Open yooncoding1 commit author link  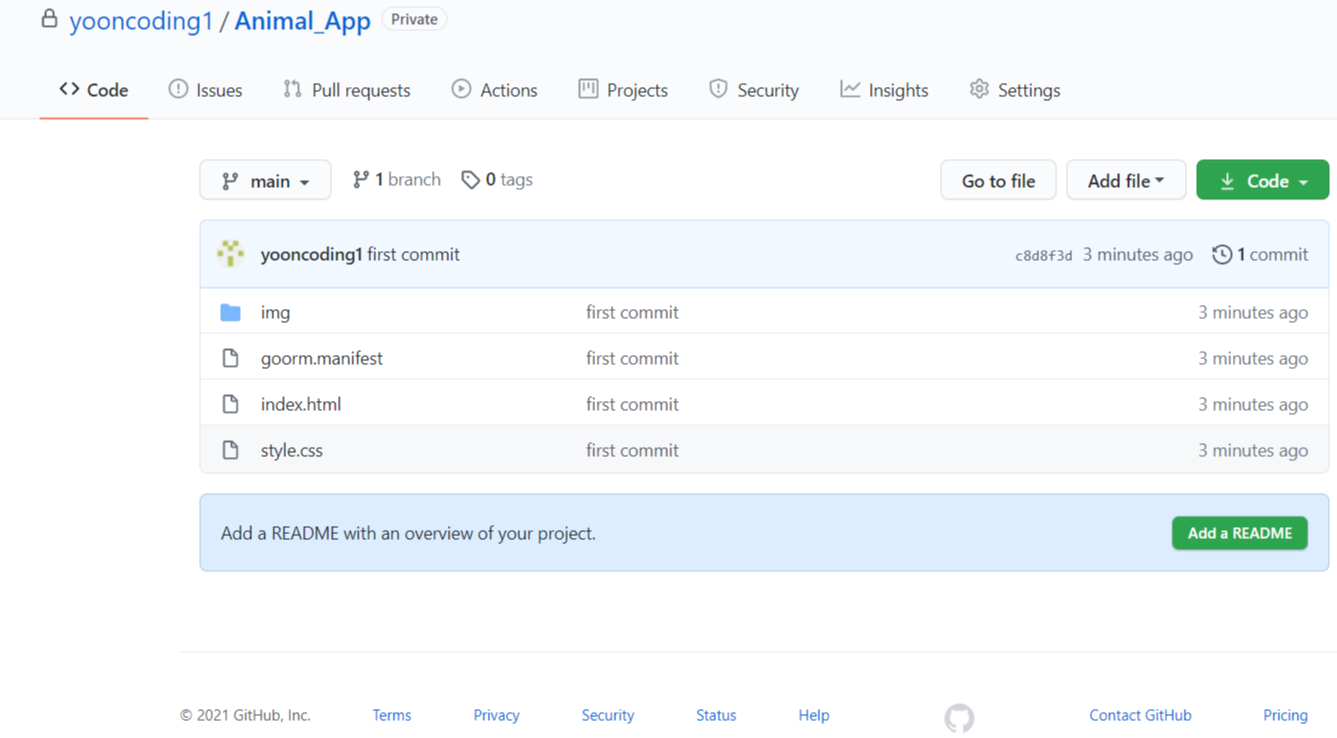click(x=311, y=254)
